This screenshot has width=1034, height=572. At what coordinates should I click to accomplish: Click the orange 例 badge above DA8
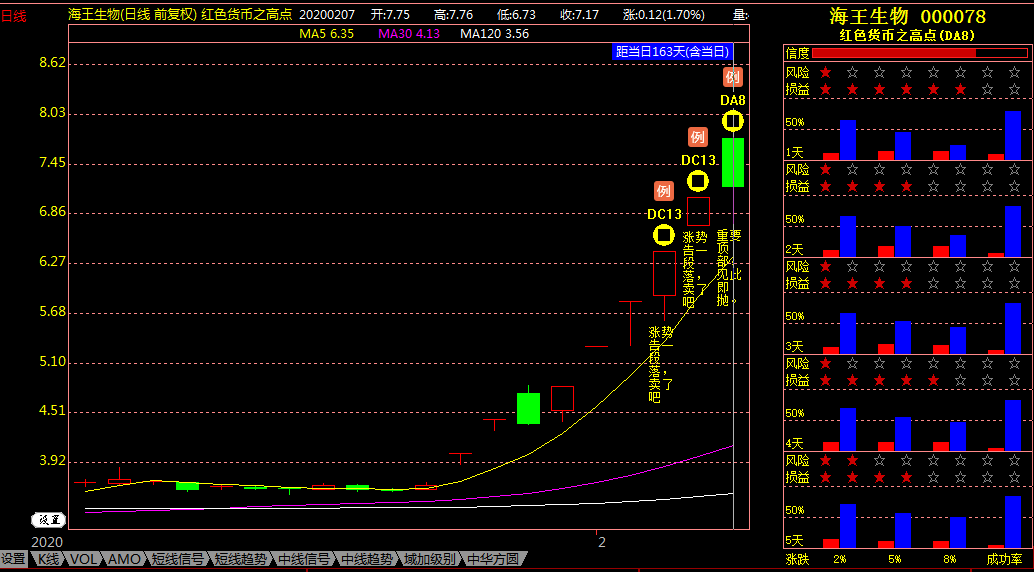coord(733,77)
